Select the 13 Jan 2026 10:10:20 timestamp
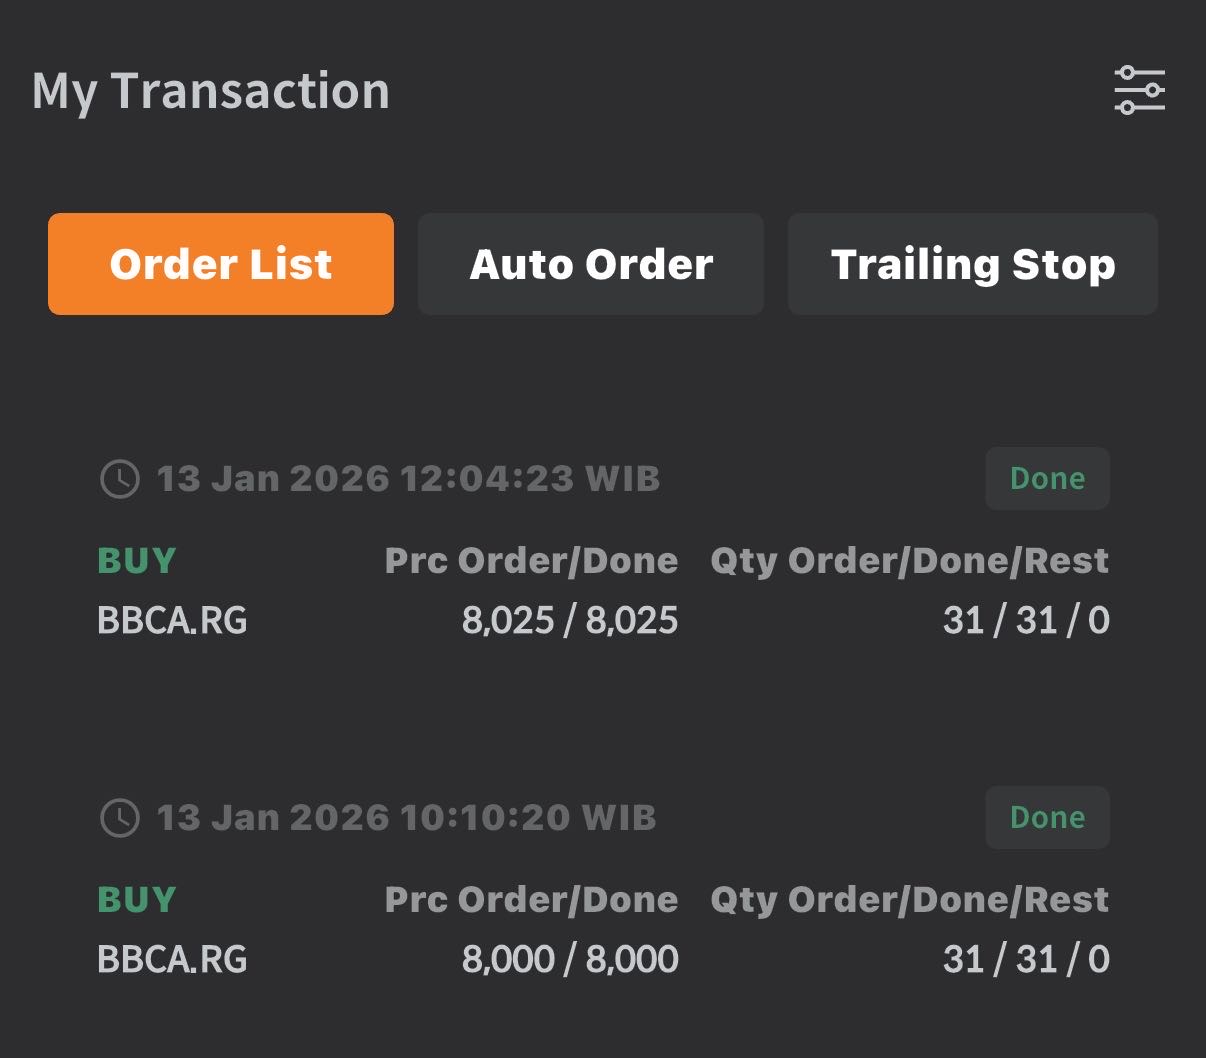The image size is (1206, 1058). point(406,818)
